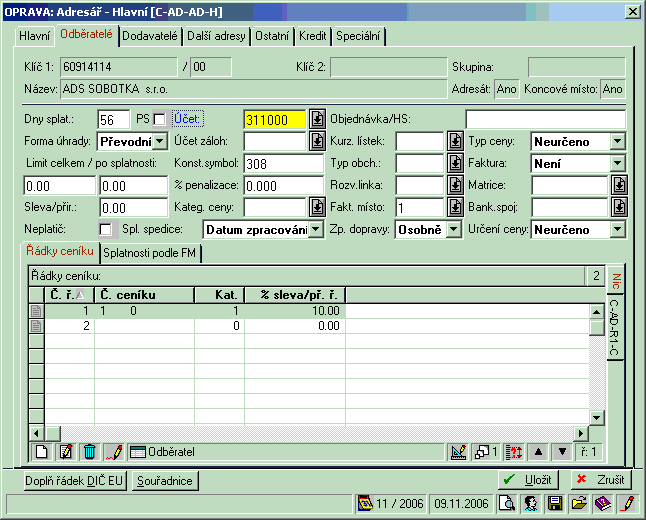Click Konst.symbol field containing 308
This screenshot has height=520, width=646.
(x=283, y=164)
